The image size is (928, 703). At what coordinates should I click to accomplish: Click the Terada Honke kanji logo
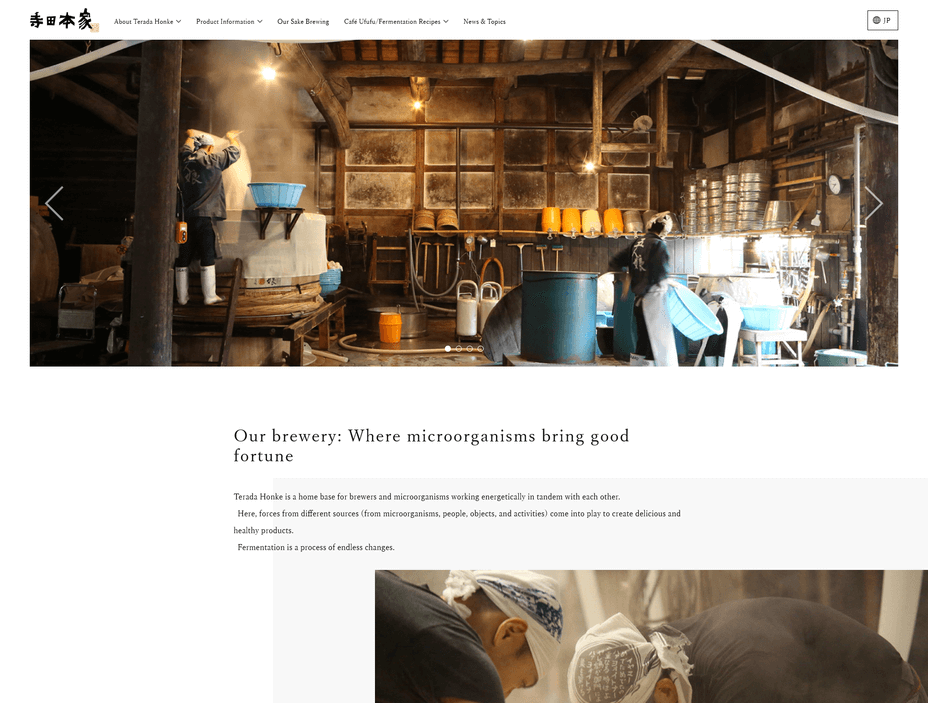click(64, 20)
